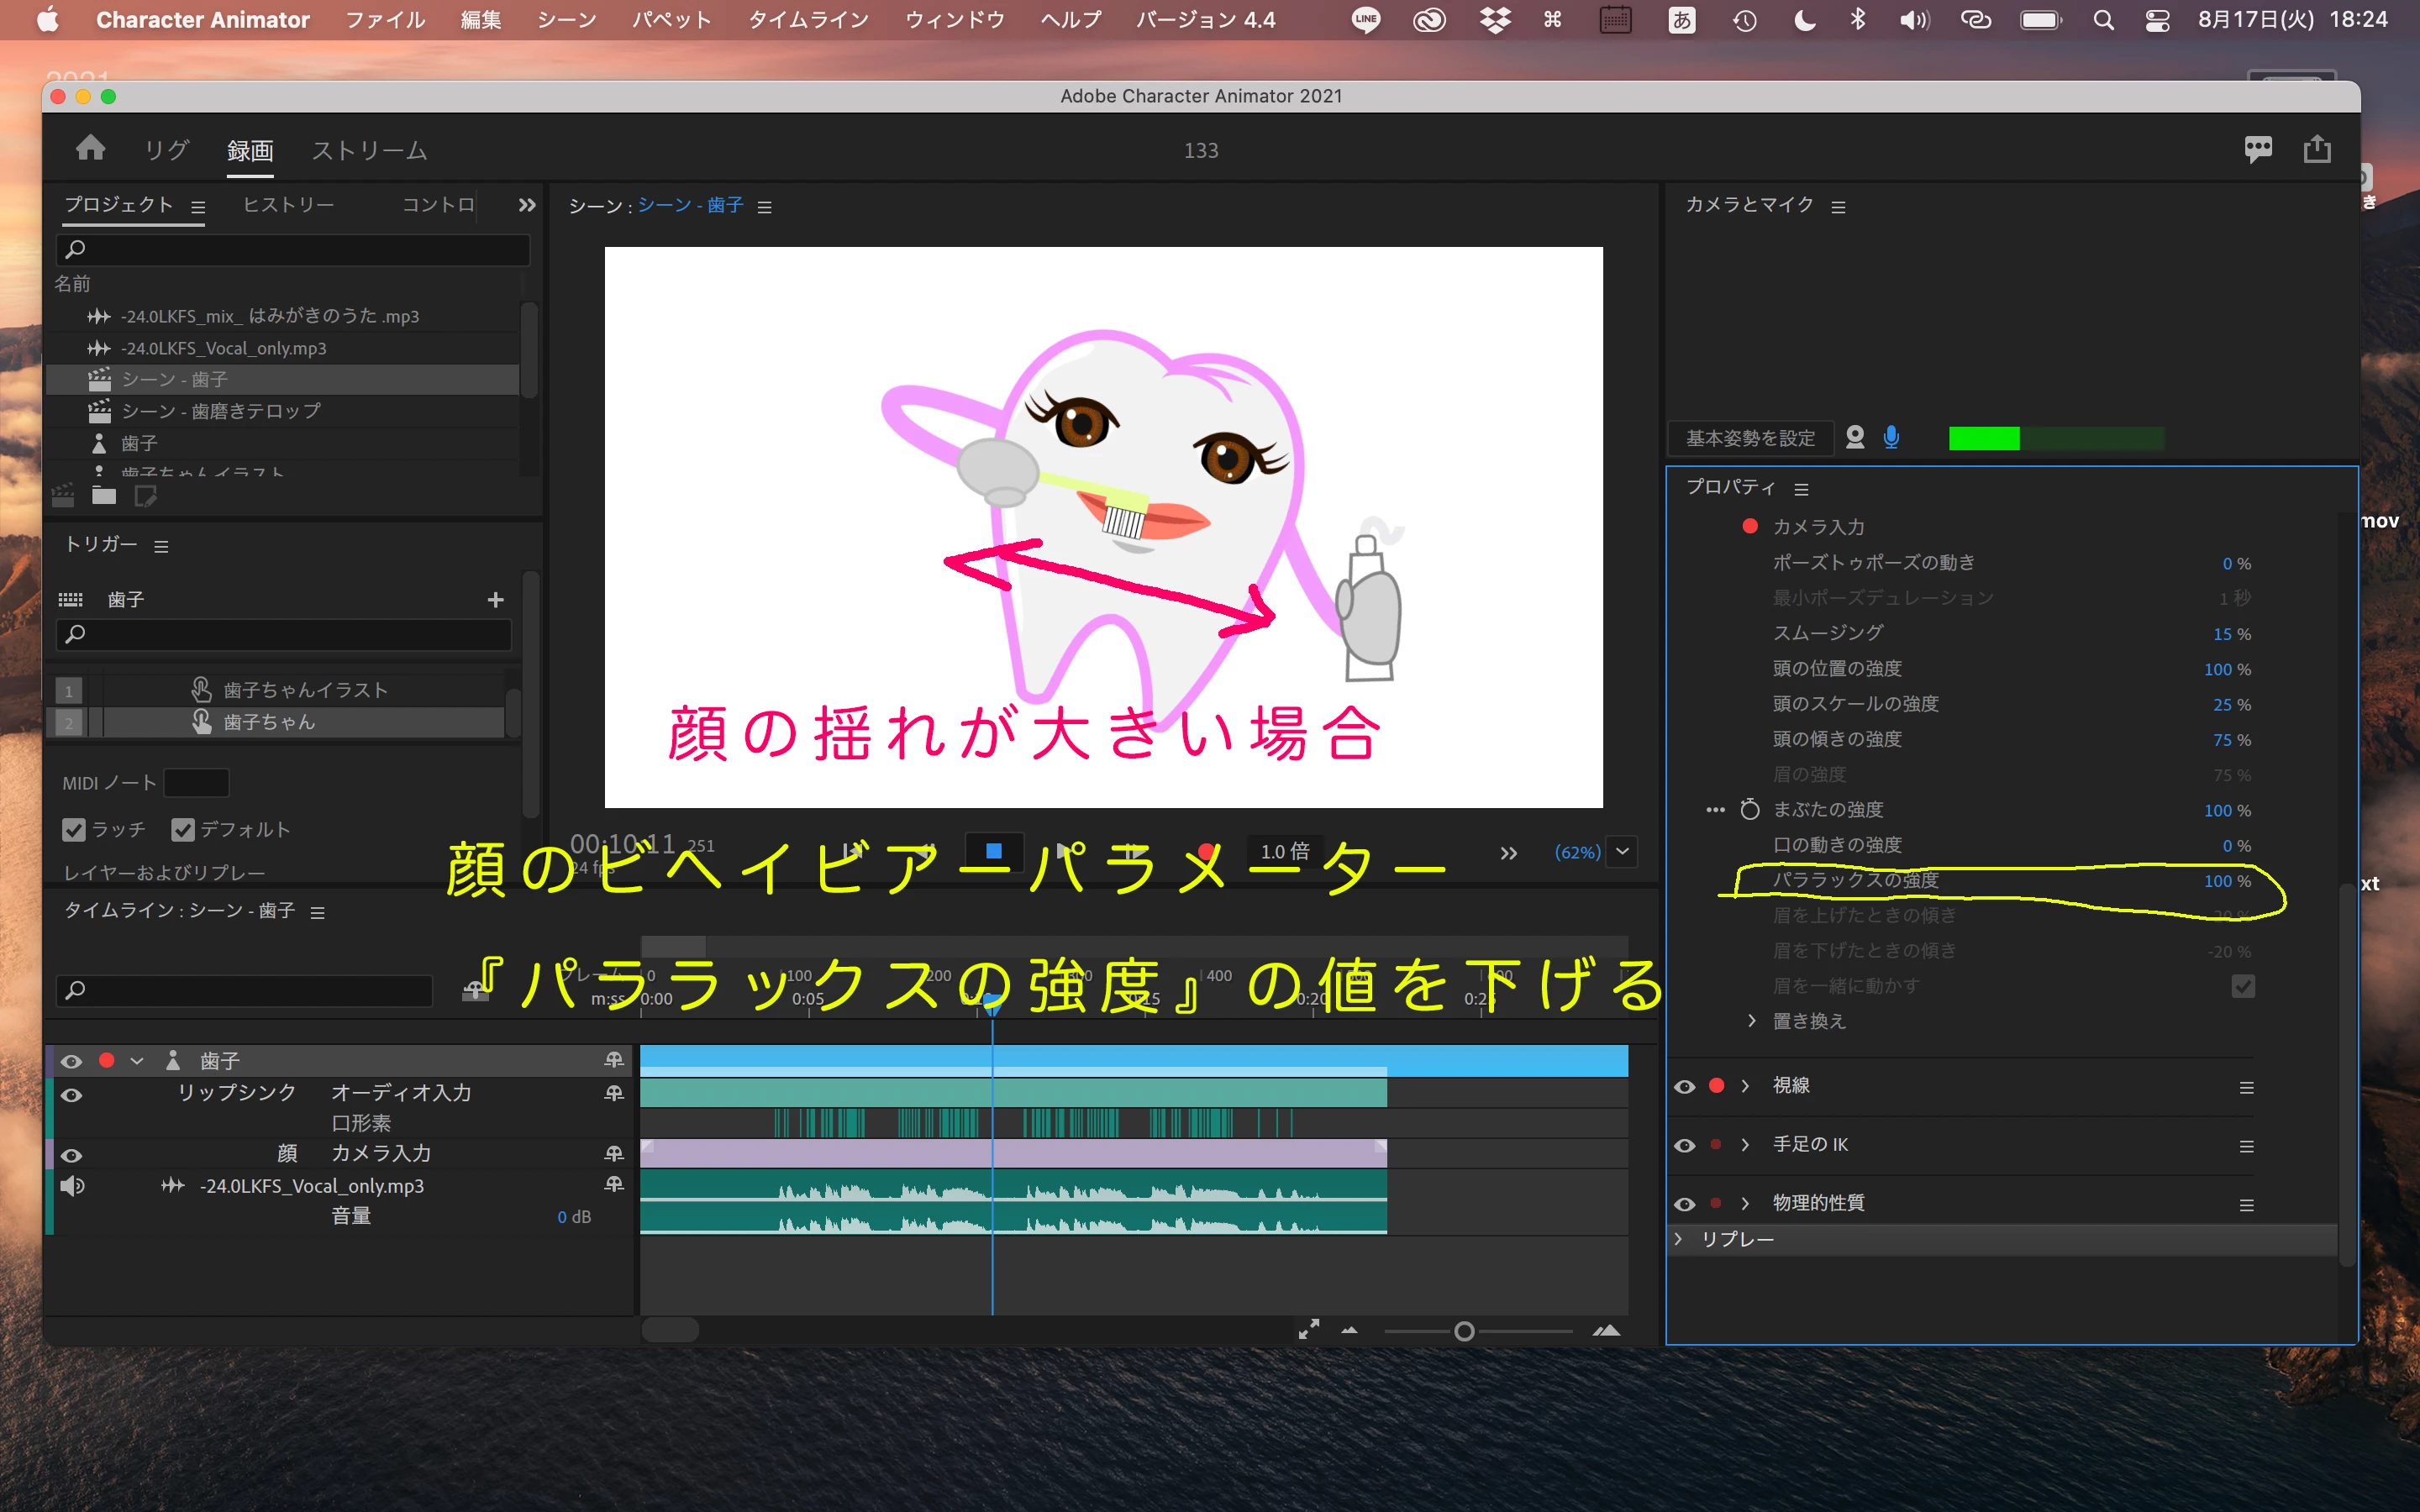The width and height of the screenshot is (2420, 1512).
Task: Click the project panel search field
Action: point(292,249)
